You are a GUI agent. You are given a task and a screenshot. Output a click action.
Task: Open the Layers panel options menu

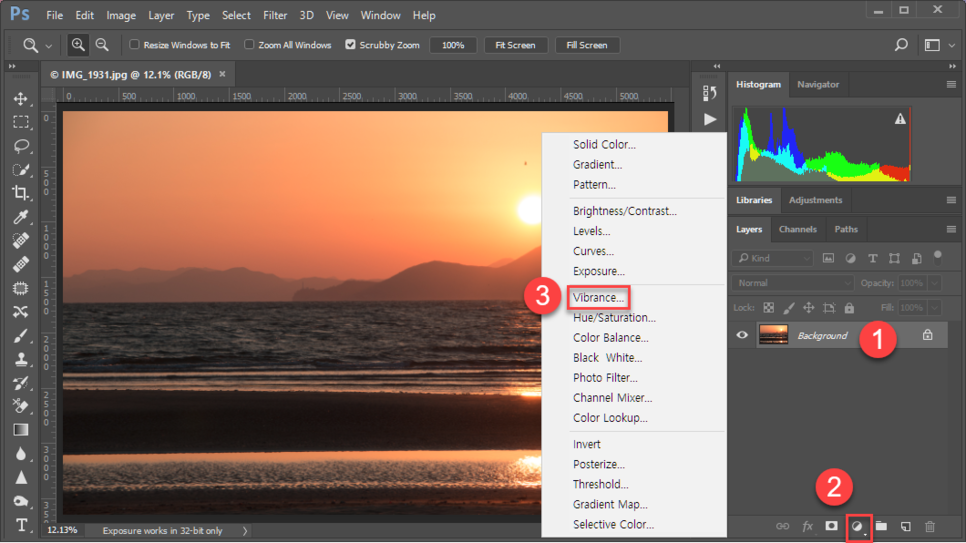point(951,229)
